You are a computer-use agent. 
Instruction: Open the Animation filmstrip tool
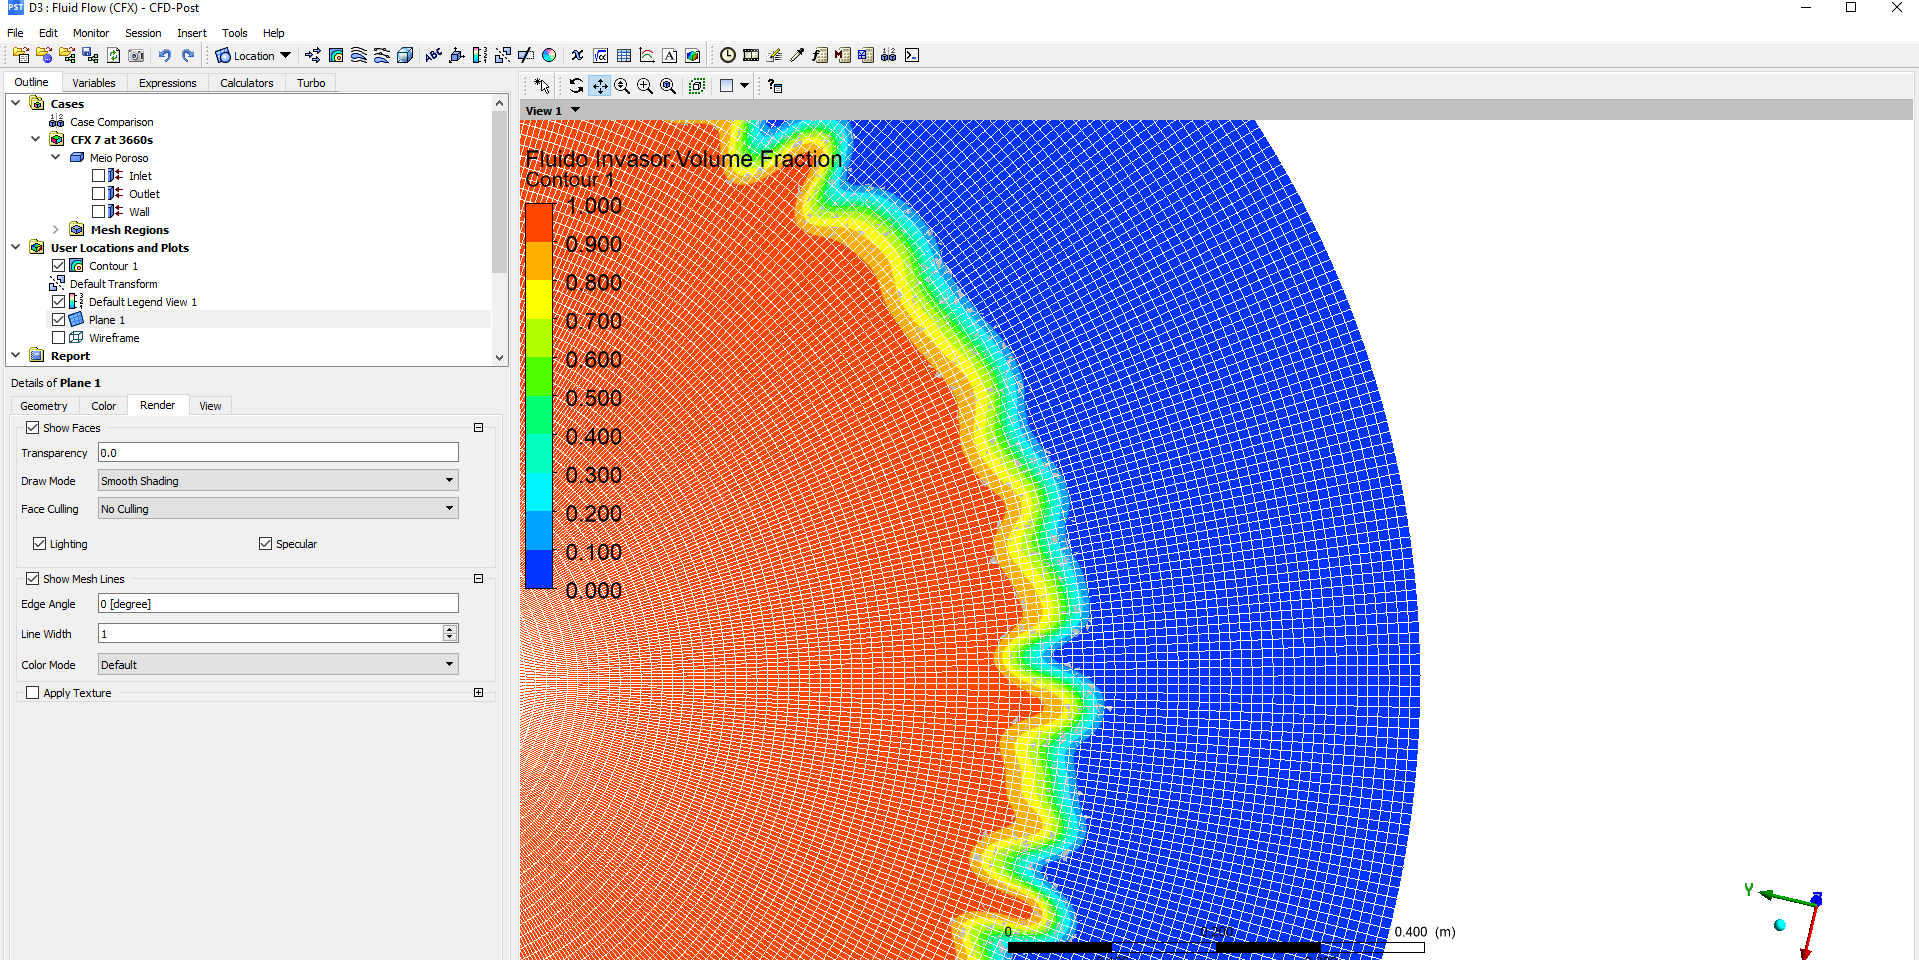pos(751,56)
